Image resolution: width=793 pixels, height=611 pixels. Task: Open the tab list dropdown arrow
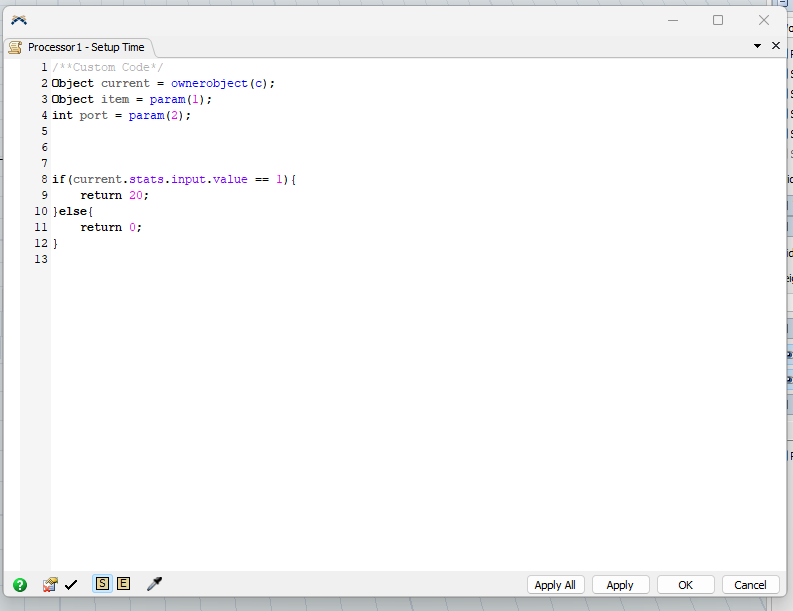(757, 46)
